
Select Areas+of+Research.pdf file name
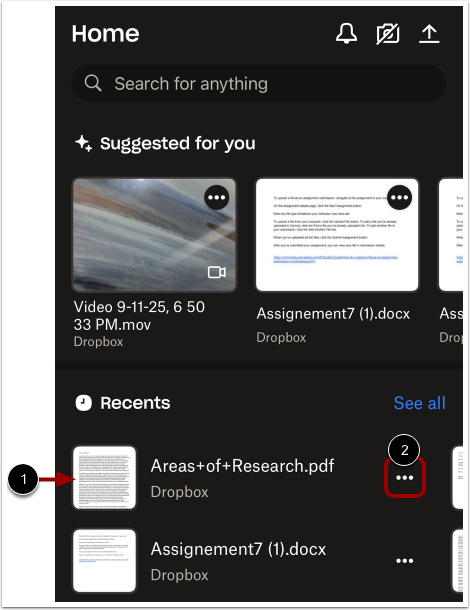(x=242, y=466)
